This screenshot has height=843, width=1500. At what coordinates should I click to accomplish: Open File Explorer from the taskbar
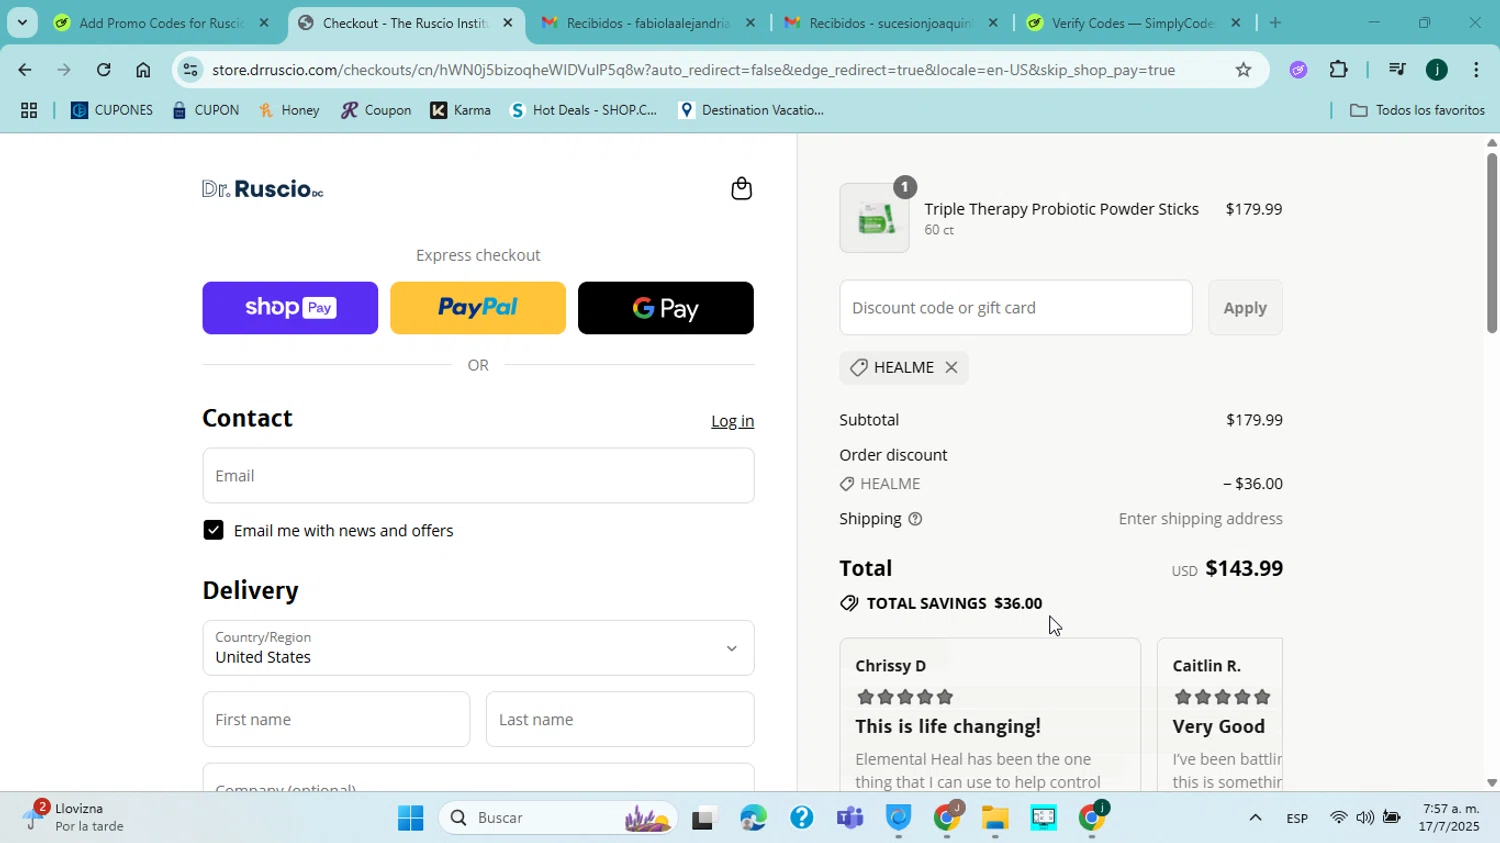tap(995, 819)
